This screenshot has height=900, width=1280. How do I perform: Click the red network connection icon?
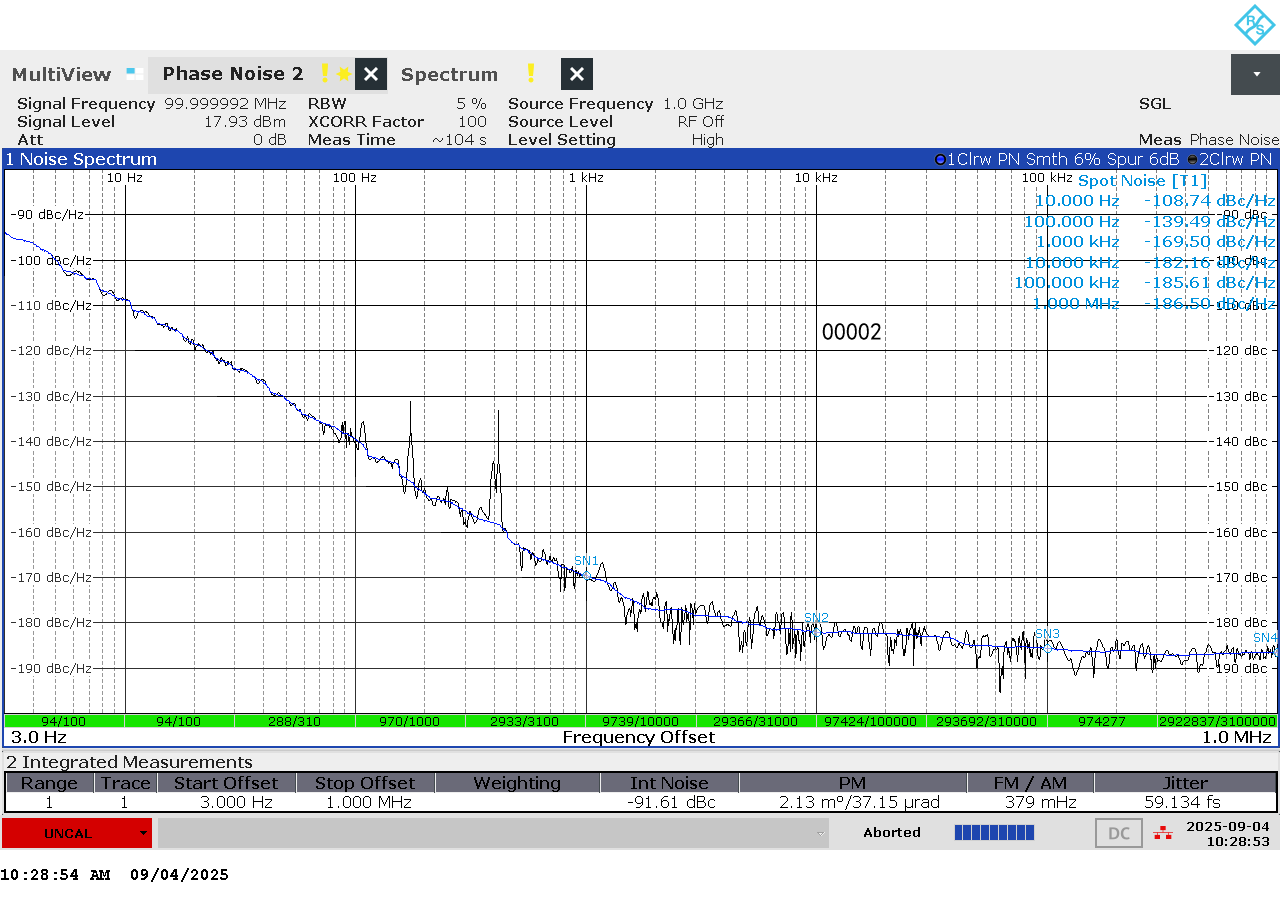(x=1162, y=833)
